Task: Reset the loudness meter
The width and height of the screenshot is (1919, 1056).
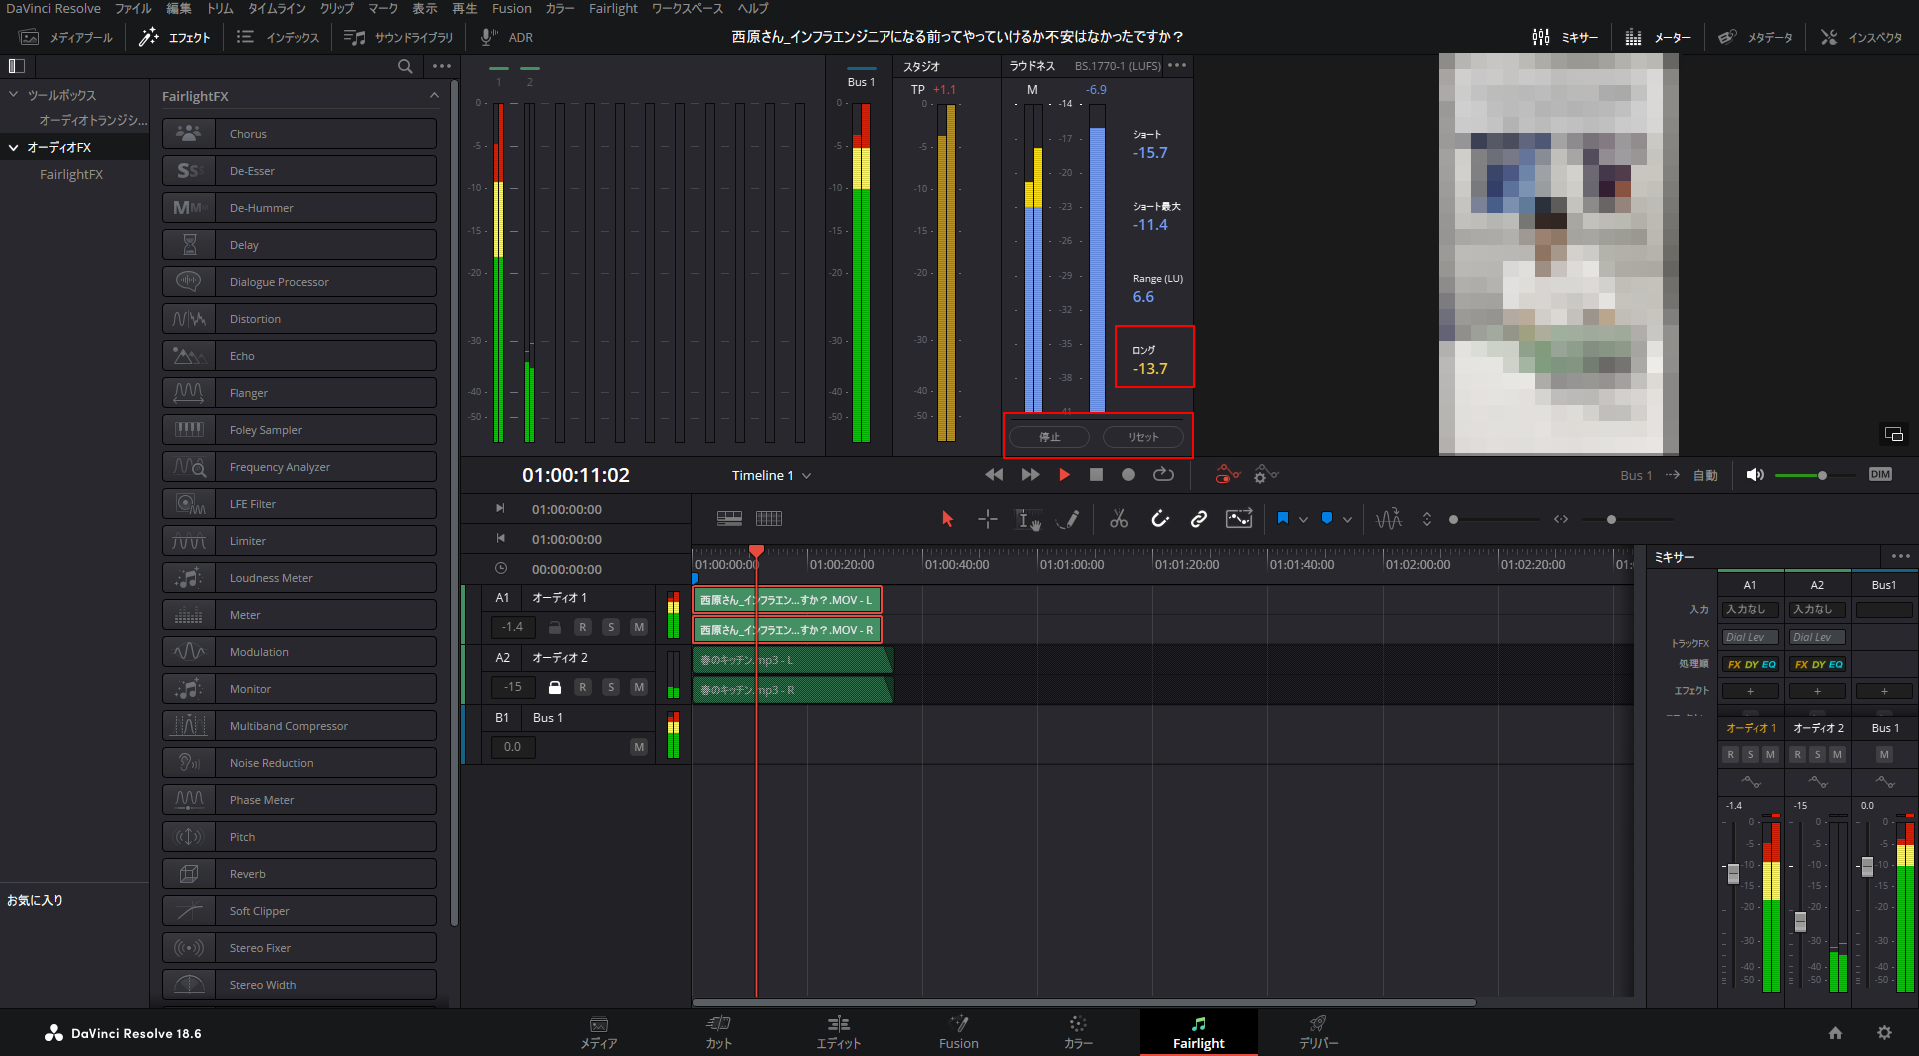Action: point(1143,437)
